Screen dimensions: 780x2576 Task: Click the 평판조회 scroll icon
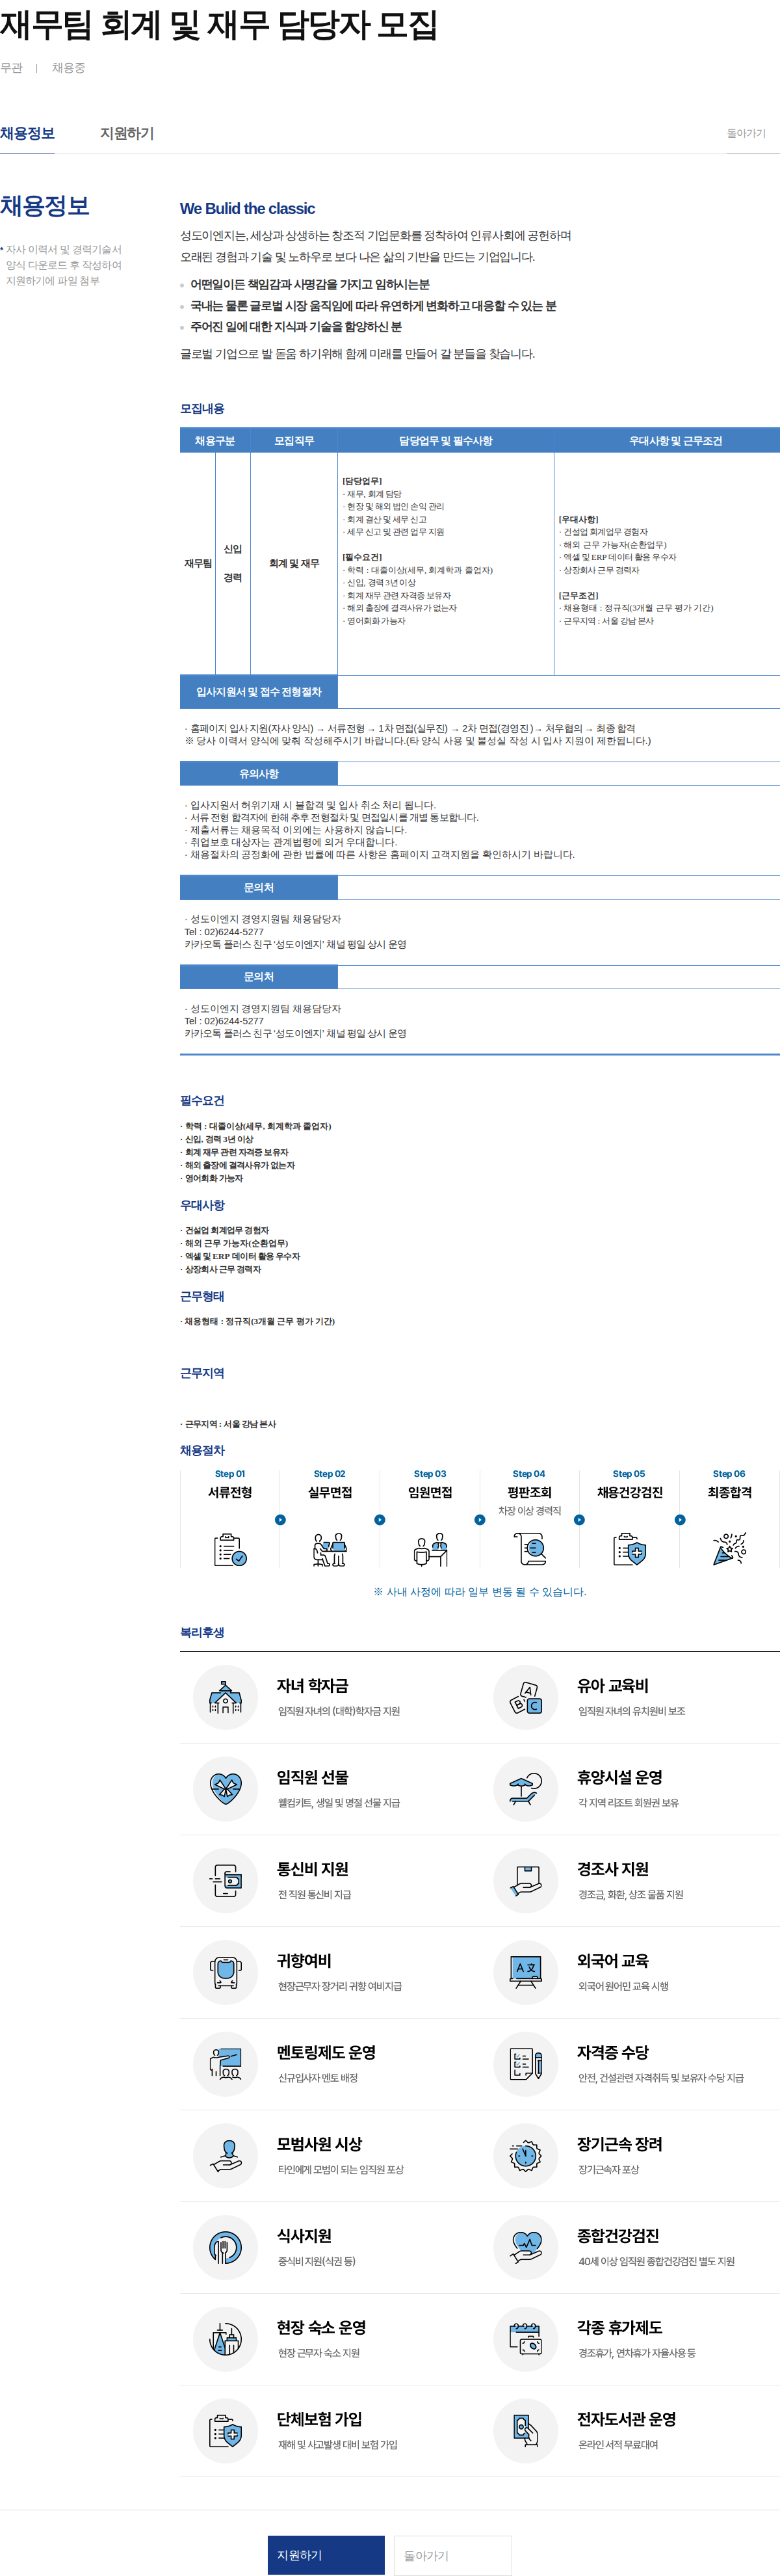530,1548
